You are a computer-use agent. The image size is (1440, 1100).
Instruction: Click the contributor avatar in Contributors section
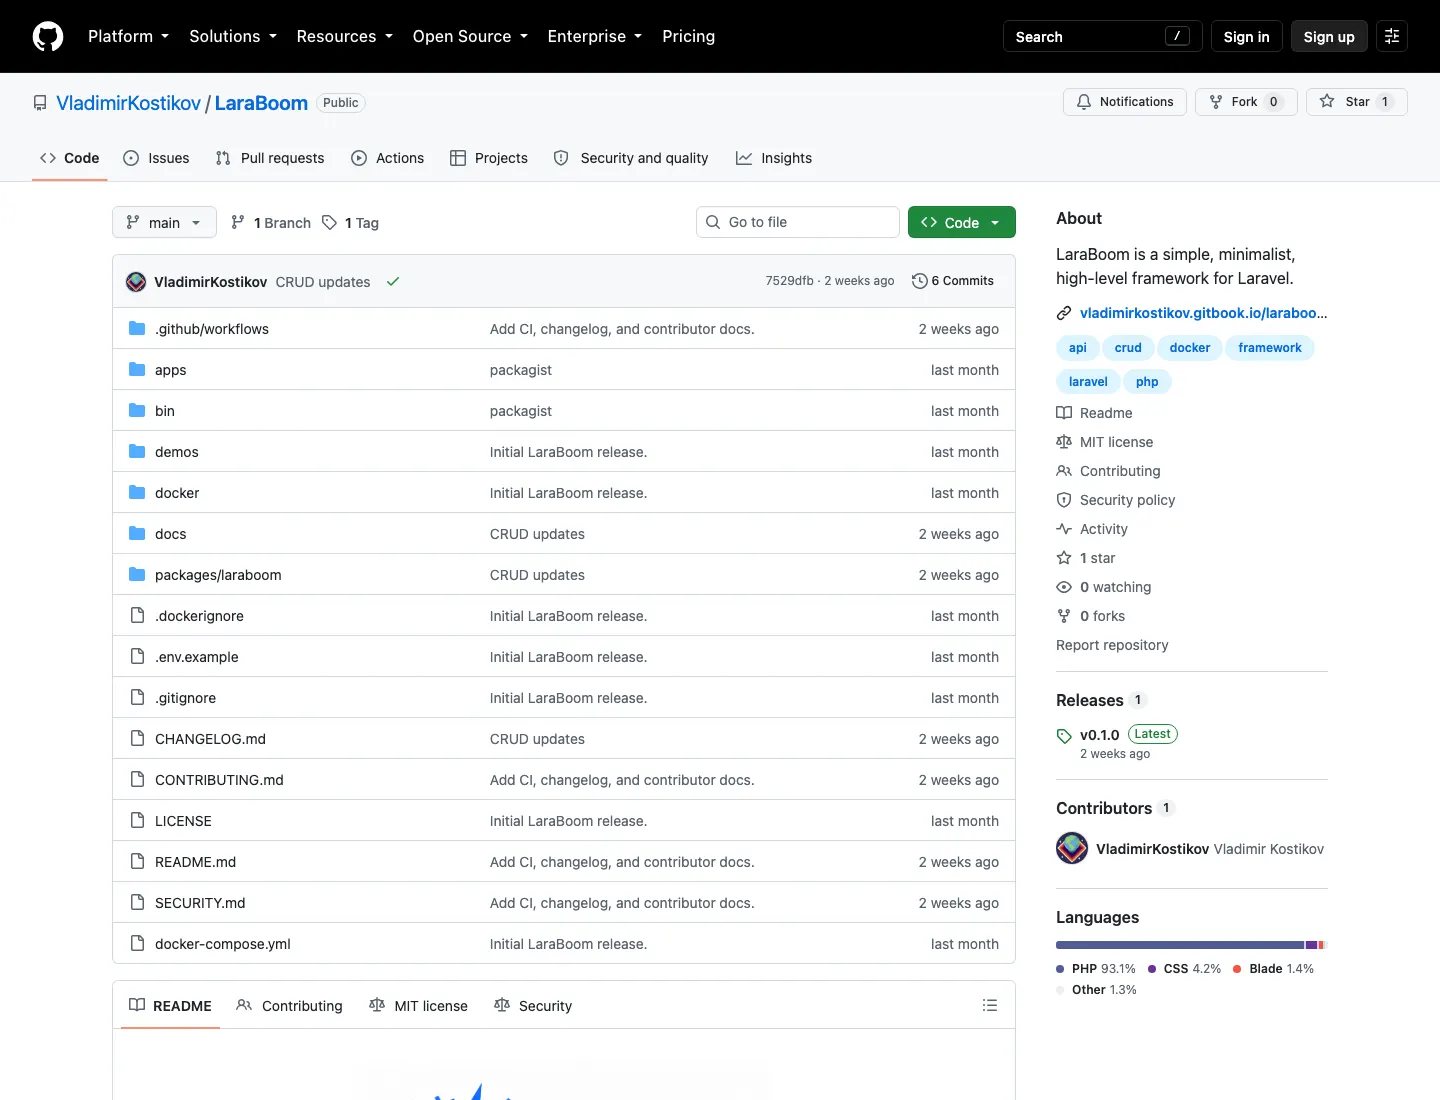click(1072, 848)
